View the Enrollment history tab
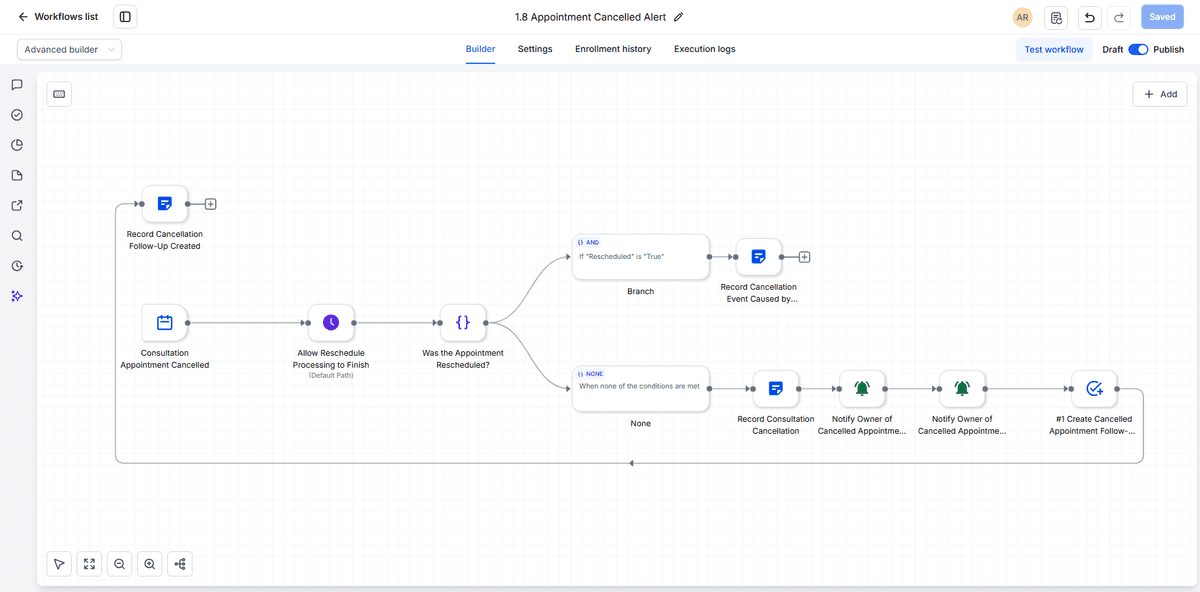 tap(613, 49)
